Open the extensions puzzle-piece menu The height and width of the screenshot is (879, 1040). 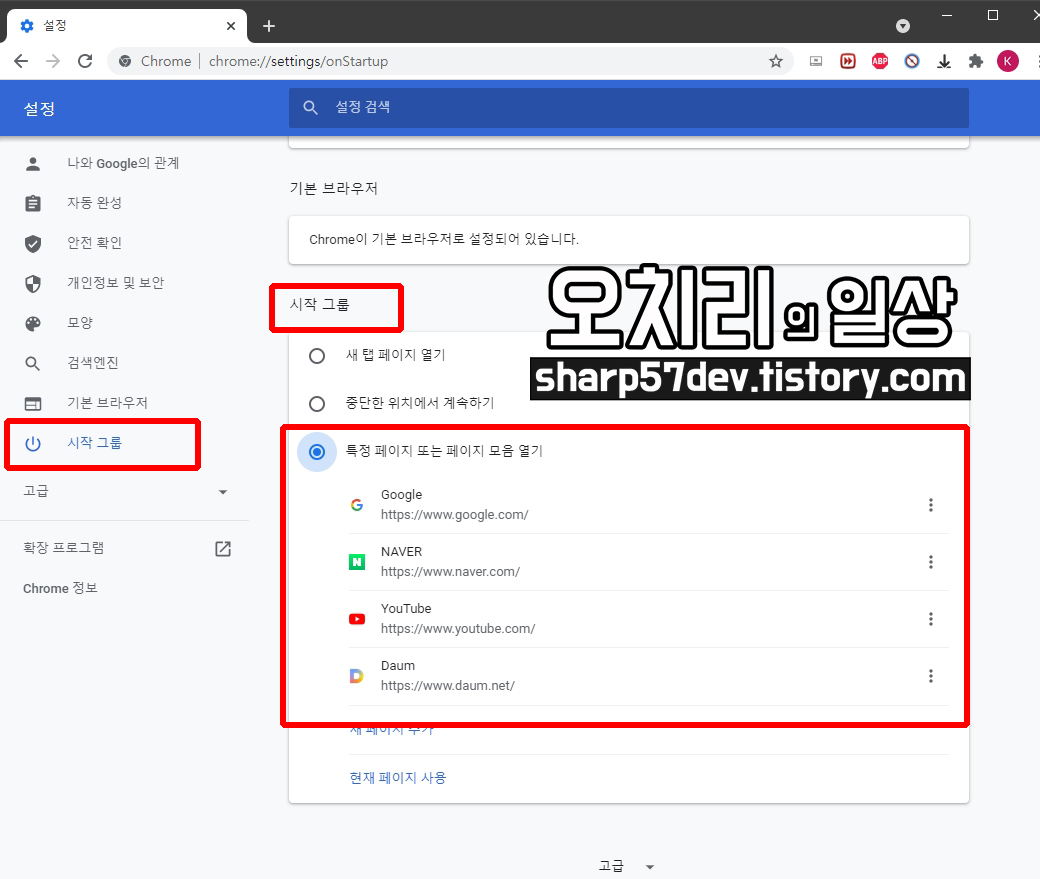976,62
